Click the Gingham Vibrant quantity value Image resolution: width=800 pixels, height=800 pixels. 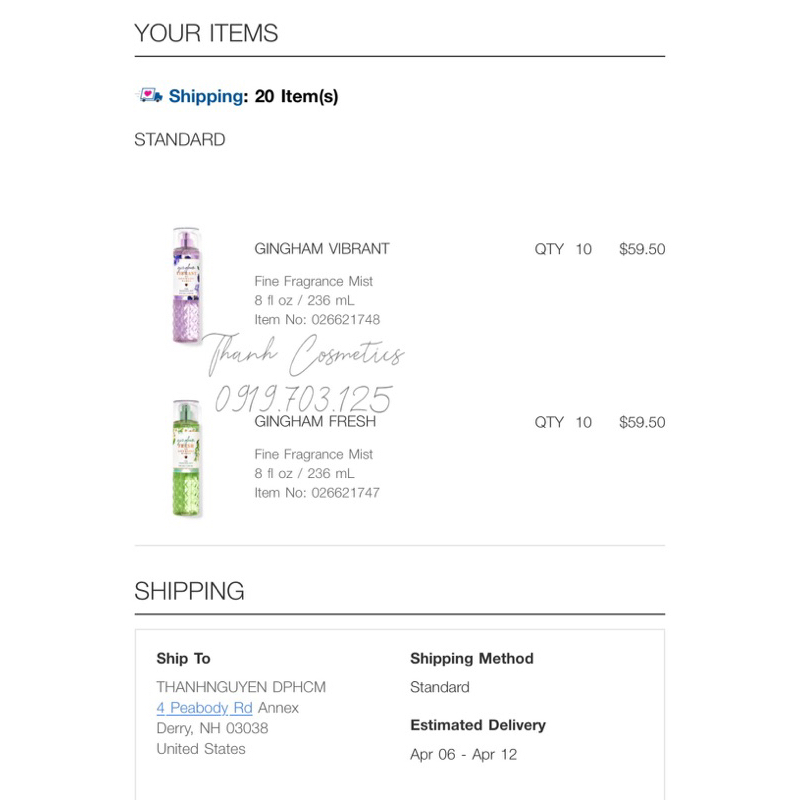pos(583,249)
